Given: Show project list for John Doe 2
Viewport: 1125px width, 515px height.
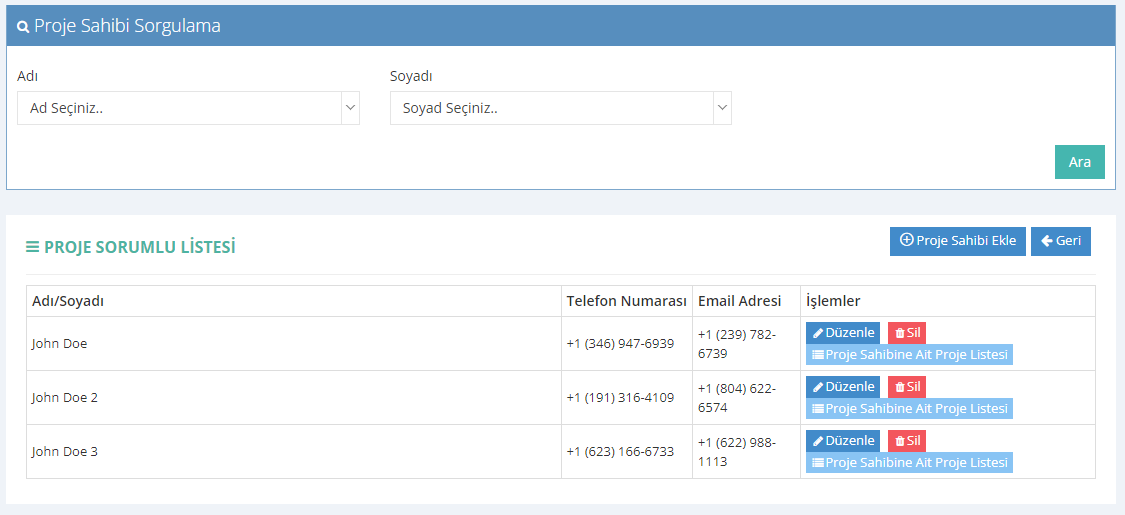Looking at the screenshot, I should tap(909, 409).
